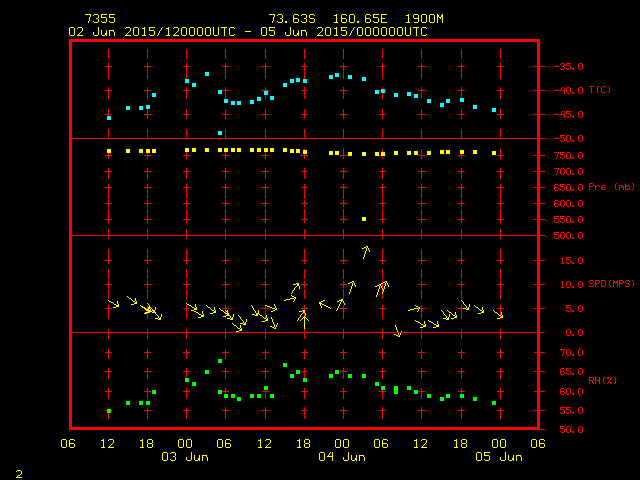
Task: Click the isolated yellow pressure point near 550
Action: click(x=364, y=219)
